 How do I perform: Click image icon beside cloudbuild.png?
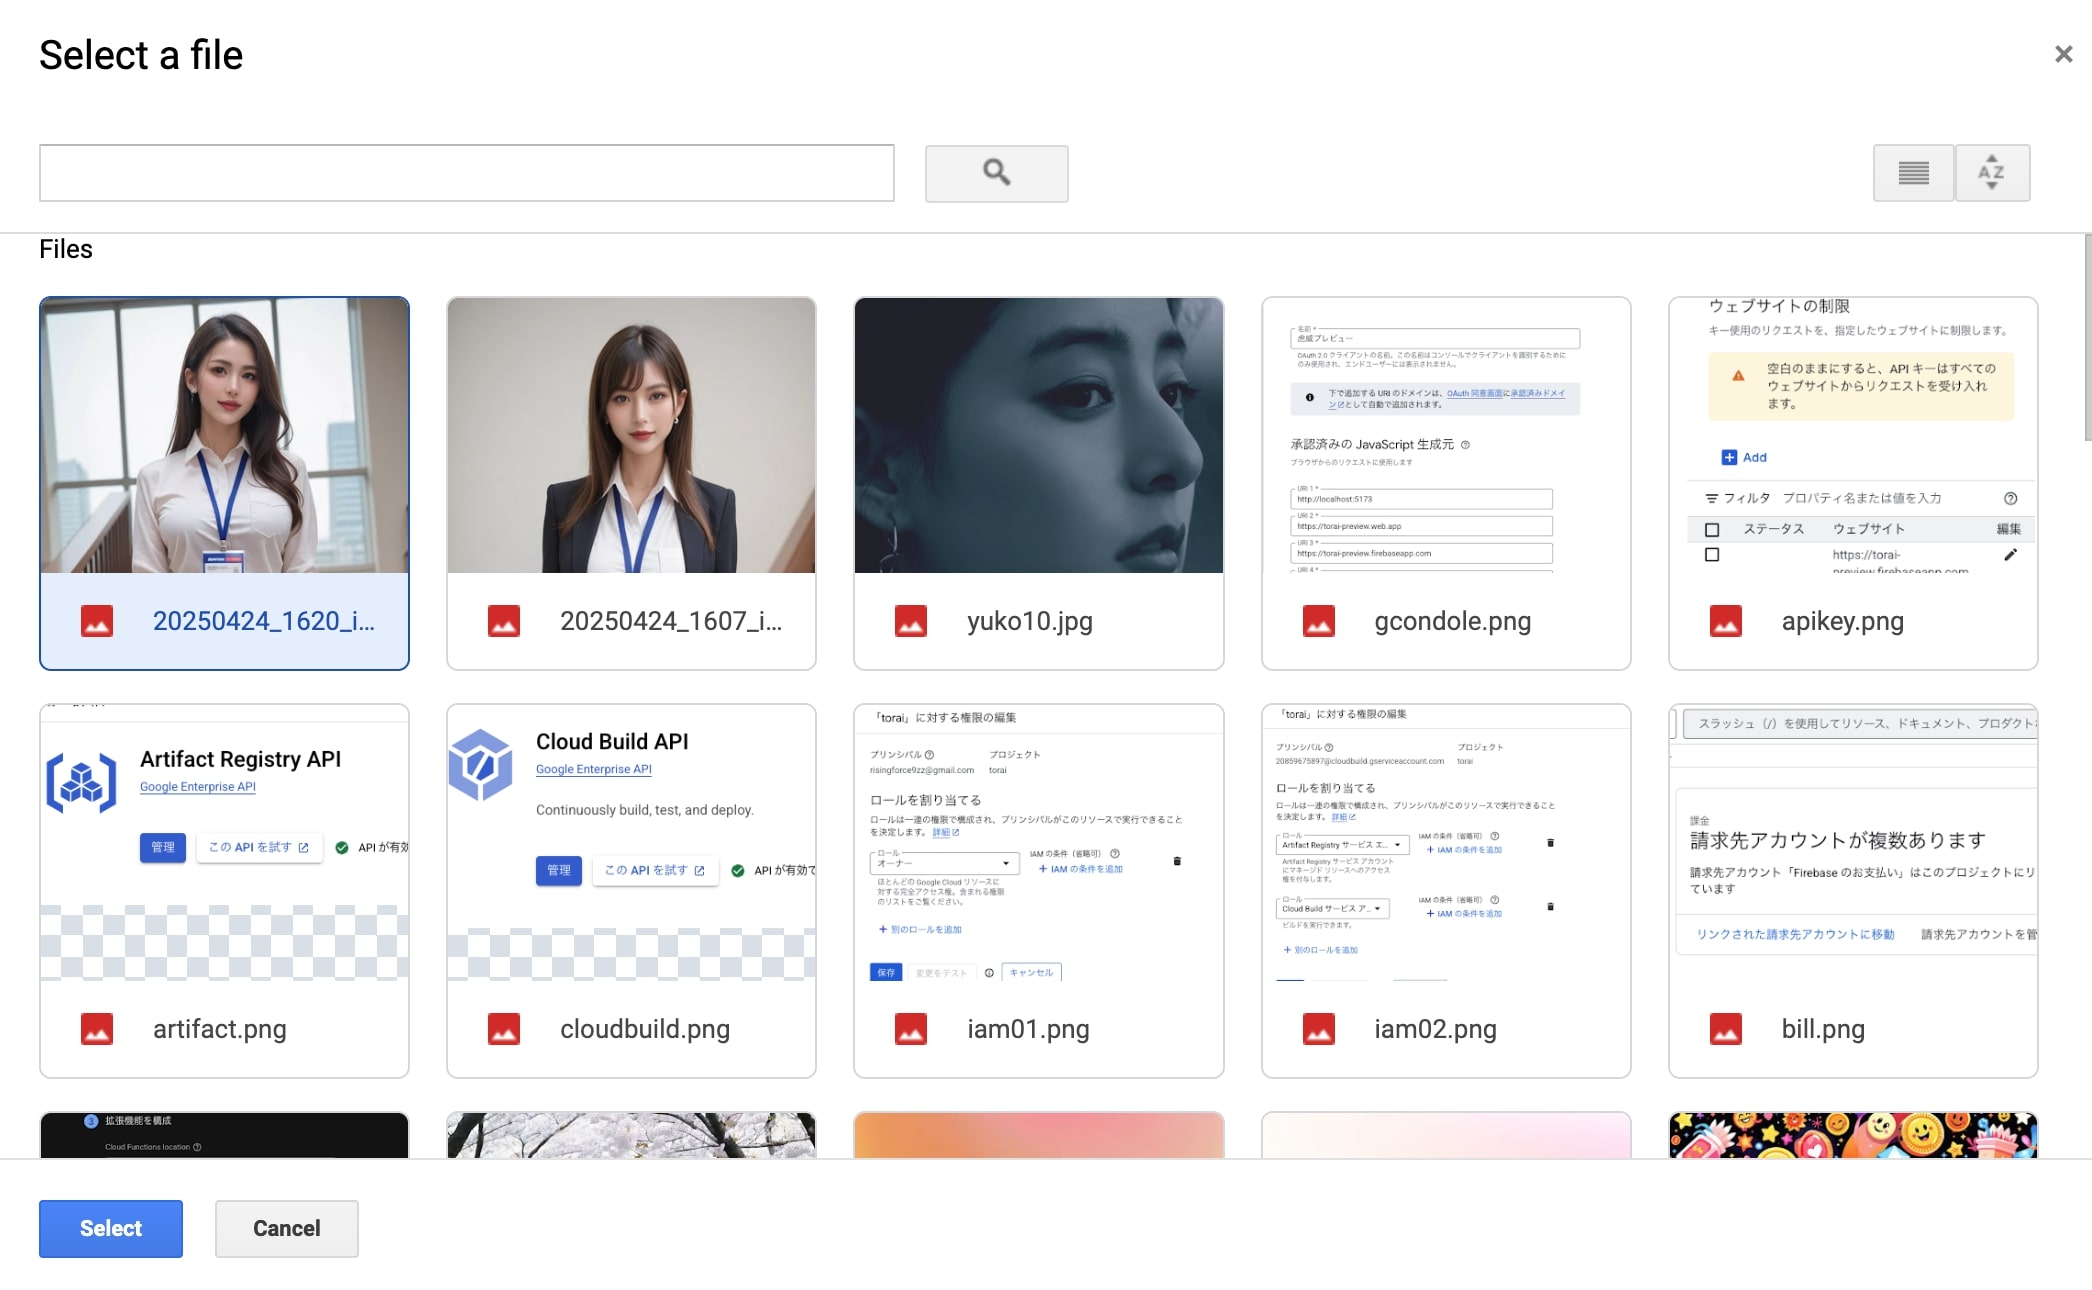504,1029
